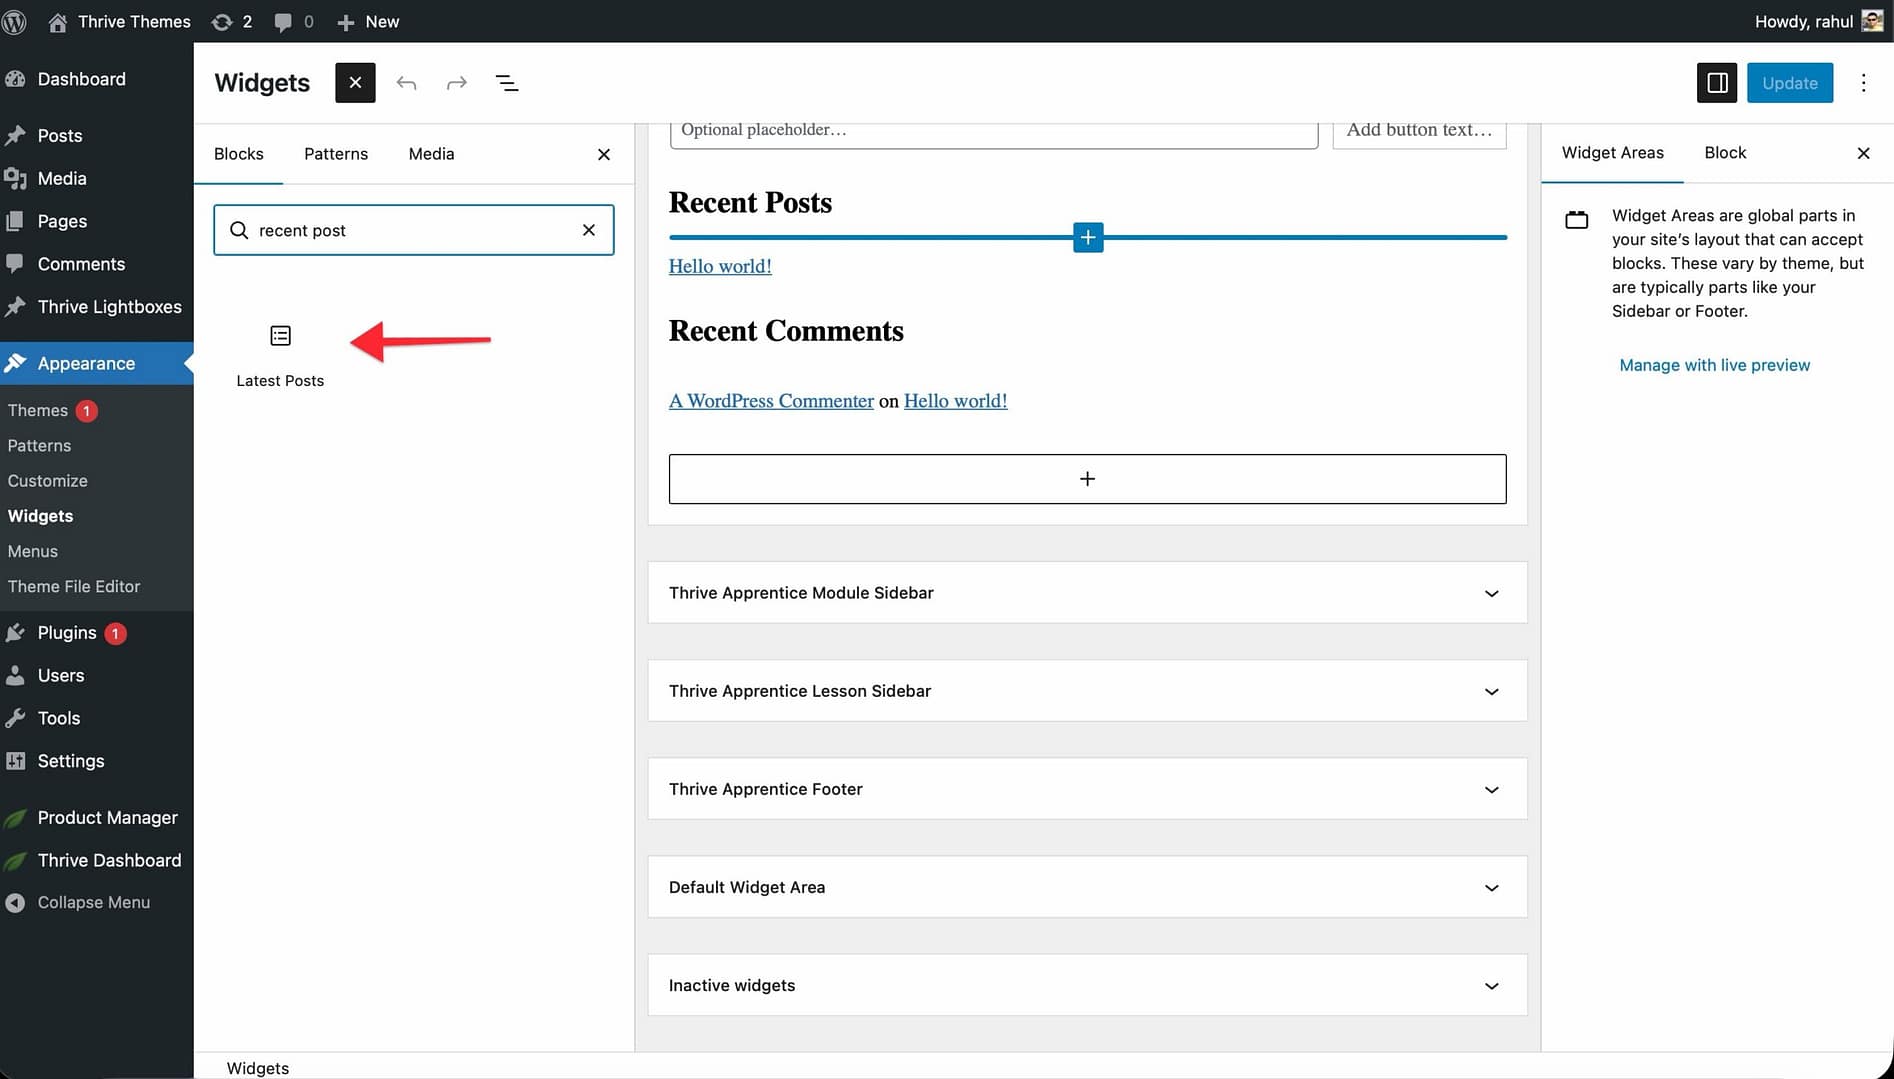Expand the Inactive widgets section

tap(1490, 985)
